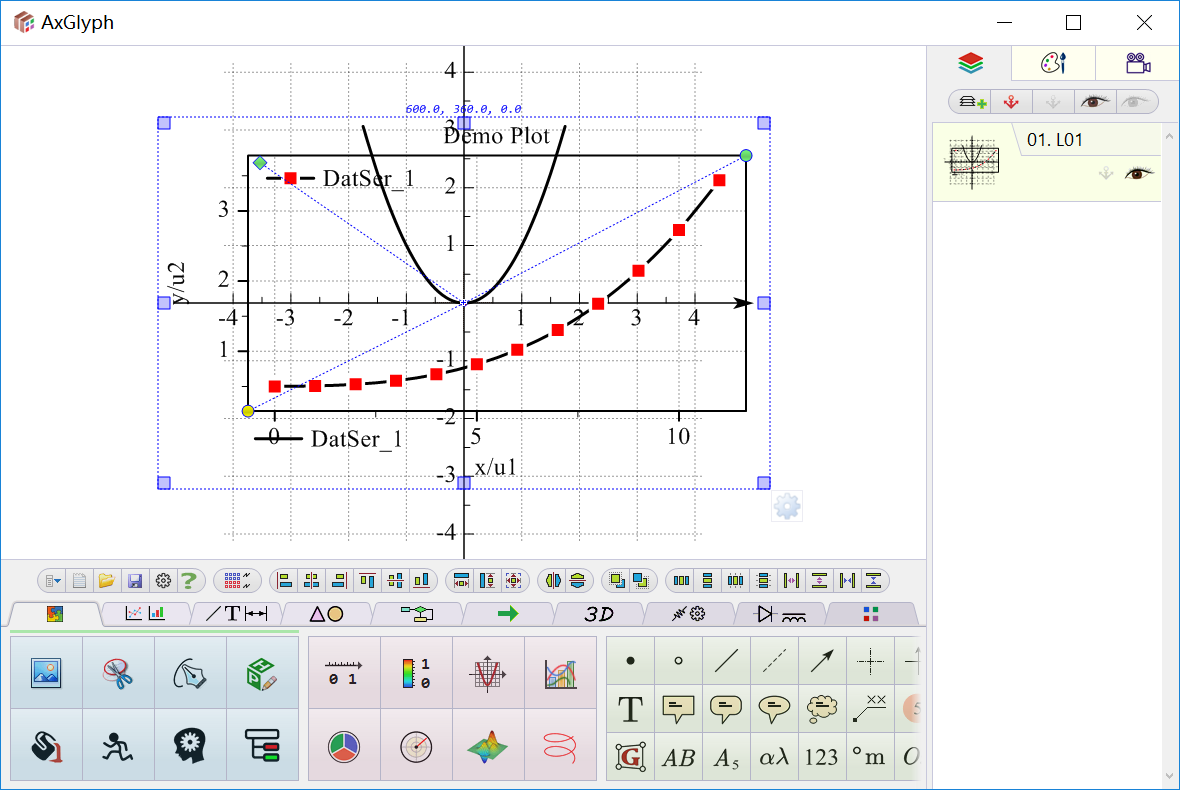Insert Greek letters αλ label

(x=774, y=757)
